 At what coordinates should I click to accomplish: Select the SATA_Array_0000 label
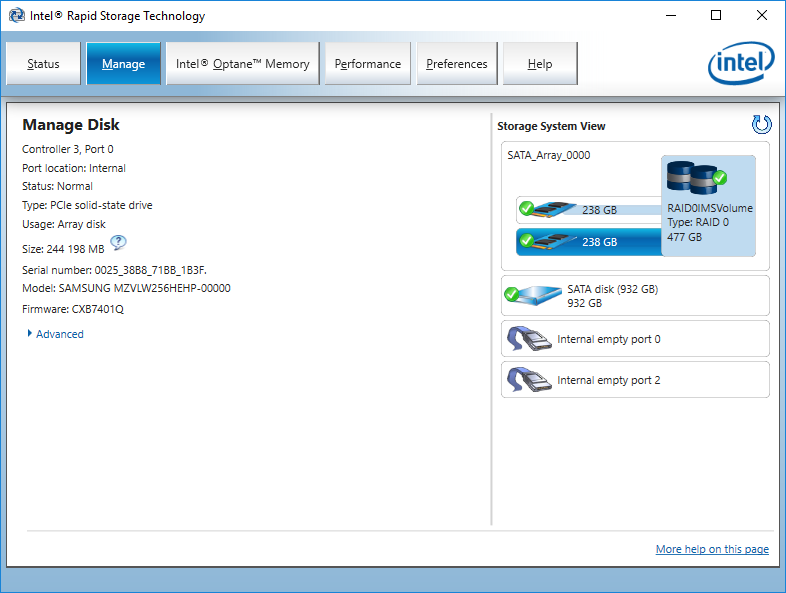click(548, 155)
